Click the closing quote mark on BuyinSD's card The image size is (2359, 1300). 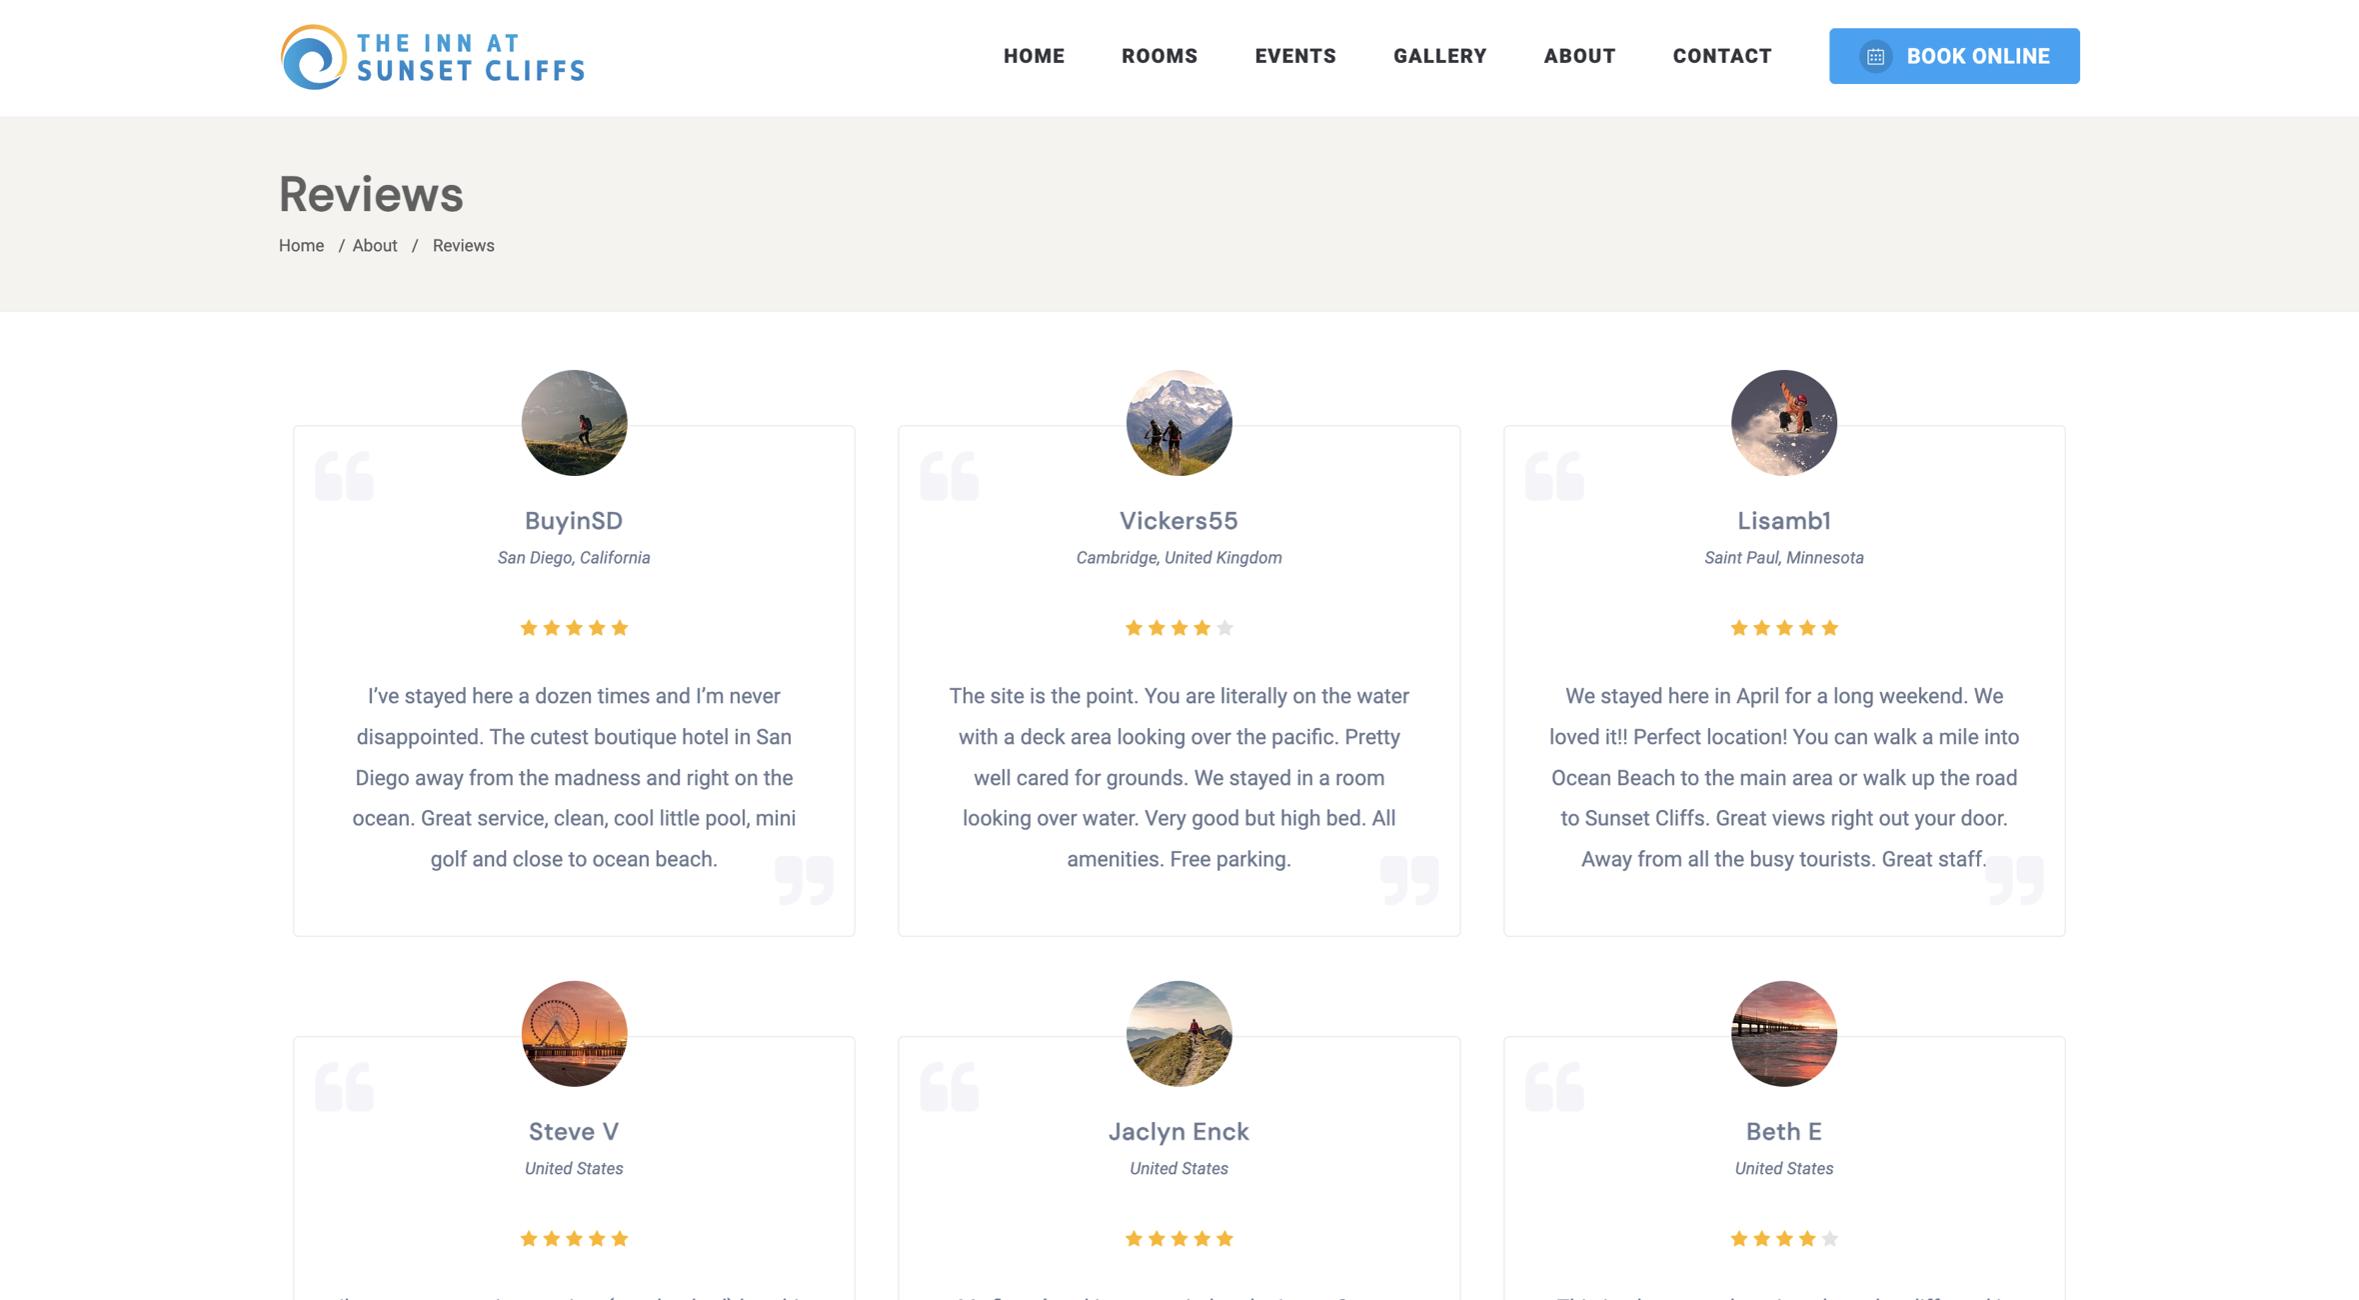[x=804, y=880]
